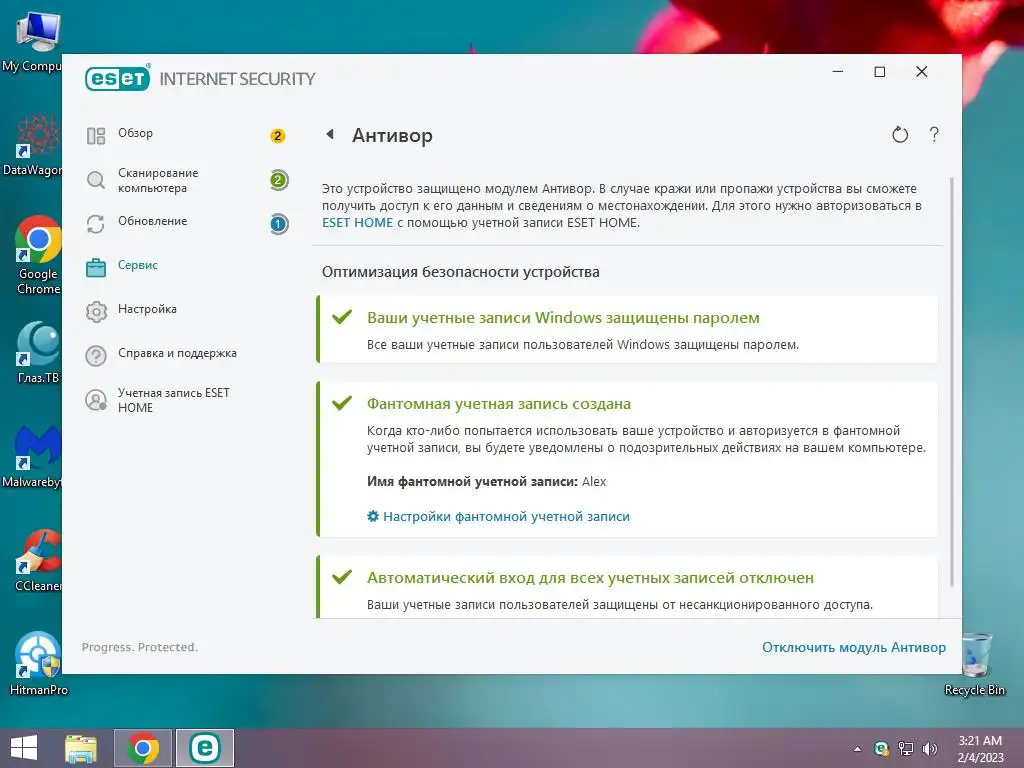Open the Настройка settings section
This screenshot has width=1024, height=768.
point(147,309)
